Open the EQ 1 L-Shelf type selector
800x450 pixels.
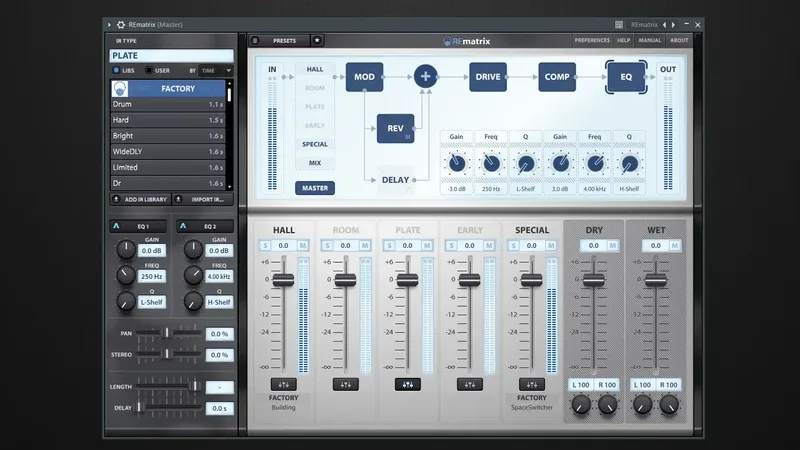pos(152,303)
